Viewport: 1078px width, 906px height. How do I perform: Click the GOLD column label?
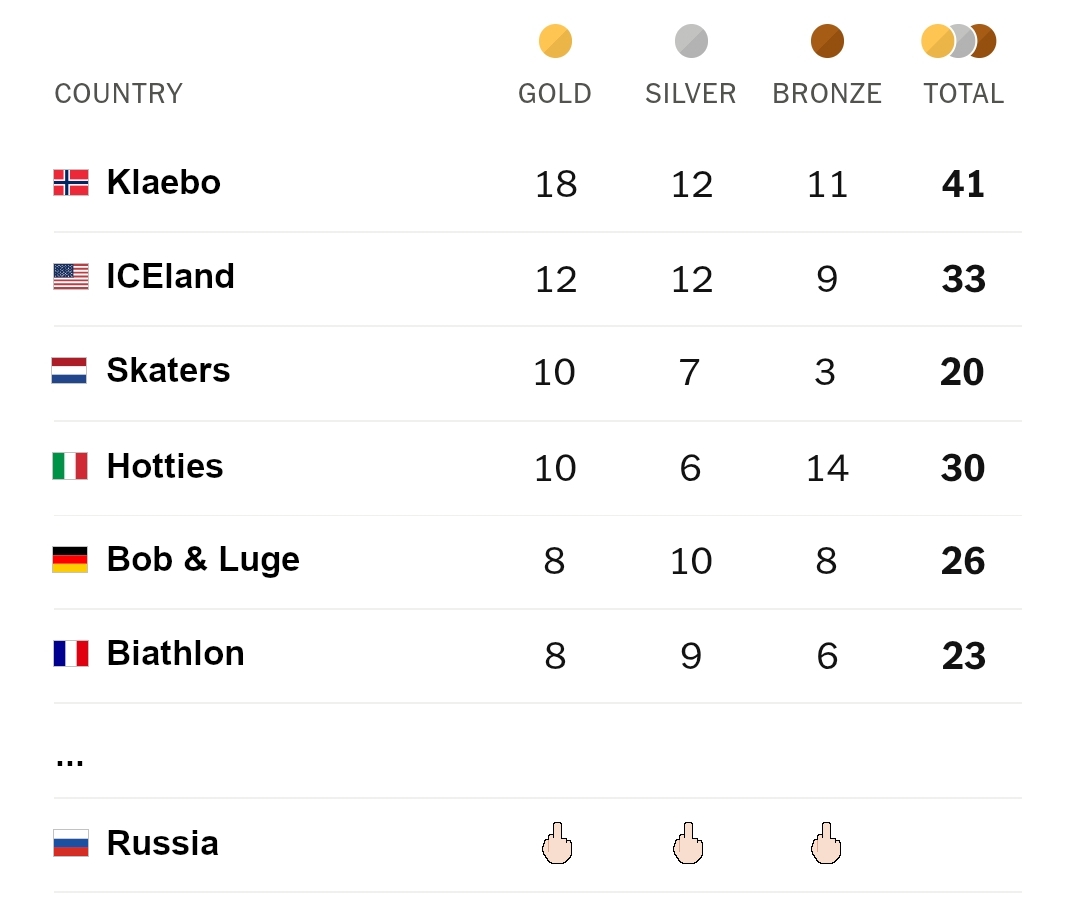(x=555, y=94)
